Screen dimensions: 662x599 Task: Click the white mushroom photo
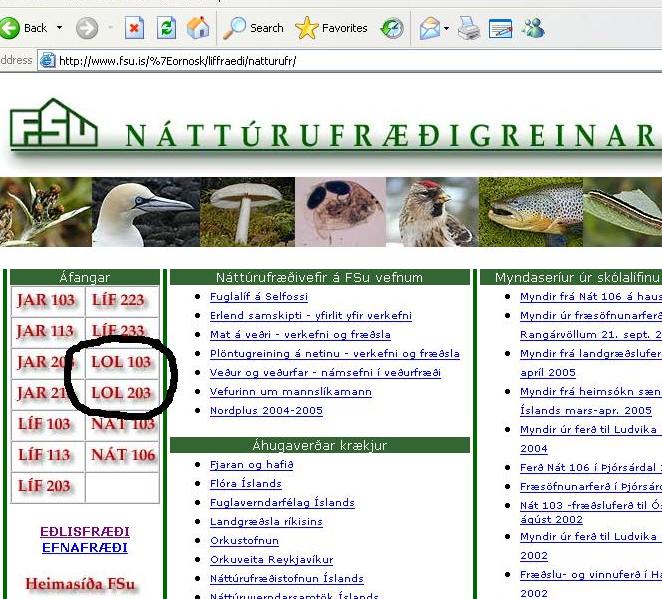pos(247,212)
